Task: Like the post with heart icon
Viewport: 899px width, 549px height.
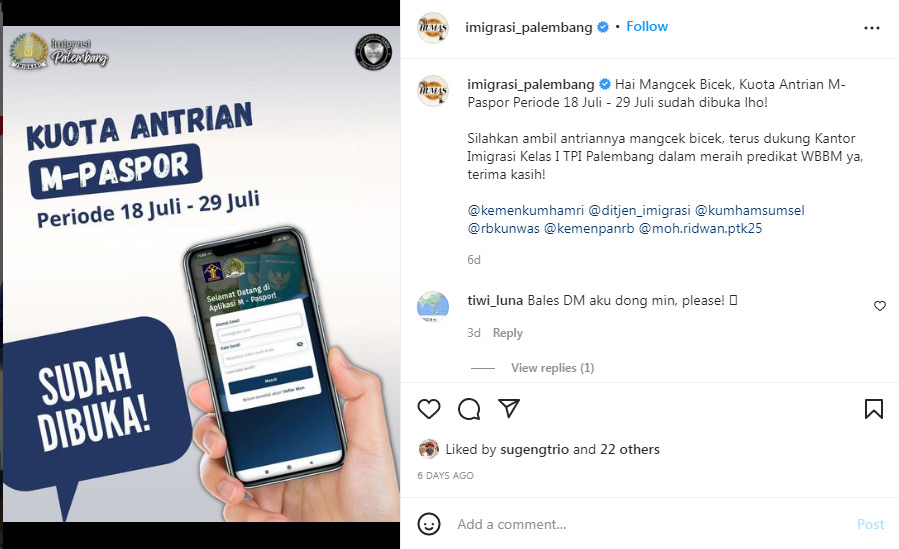Action: [429, 409]
